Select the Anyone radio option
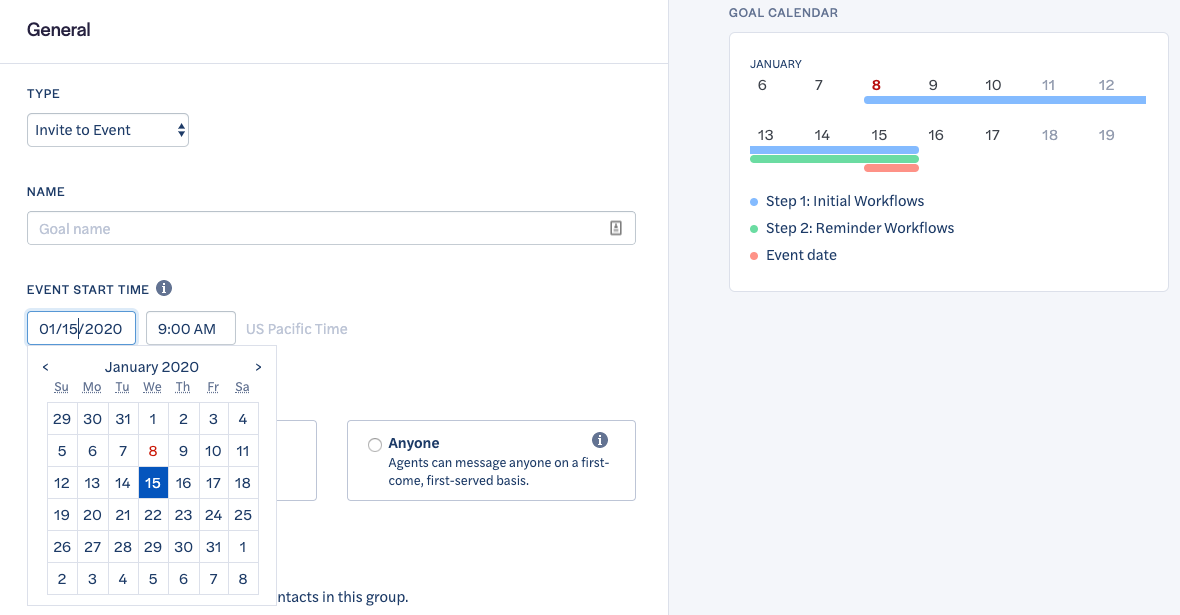1180x615 pixels. coord(375,445)
